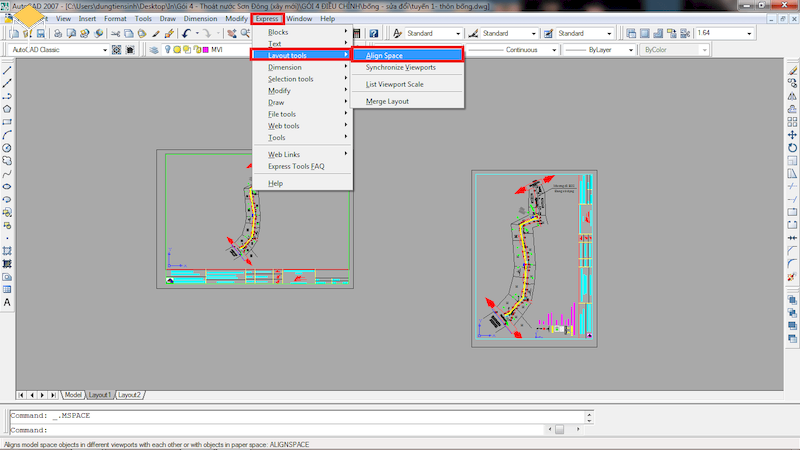The width and height of the screenshot is (800, 450).
Task: Click the Cut scissors icon
Action: [116, 34]
